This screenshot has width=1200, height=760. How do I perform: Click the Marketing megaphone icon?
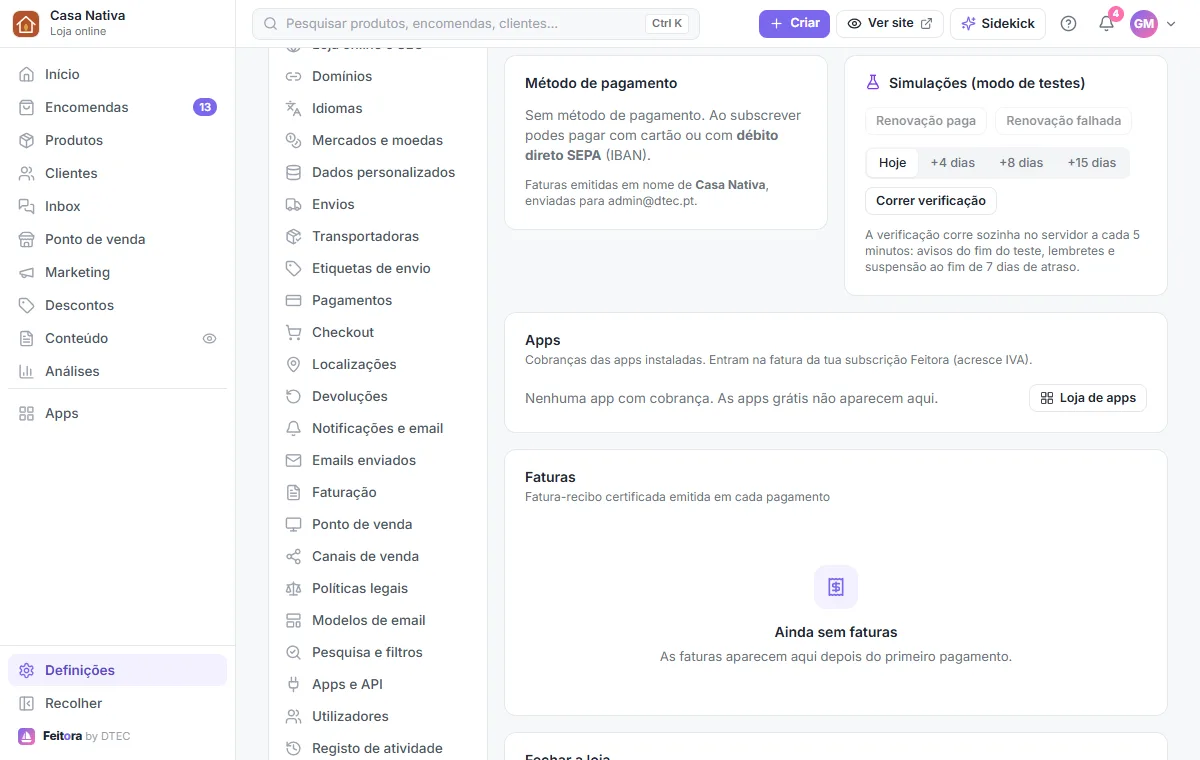click(x=26, y=272)
